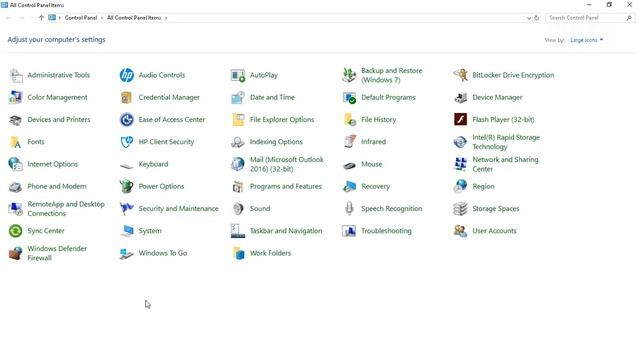Click the Recovery icon

point(349,187)
